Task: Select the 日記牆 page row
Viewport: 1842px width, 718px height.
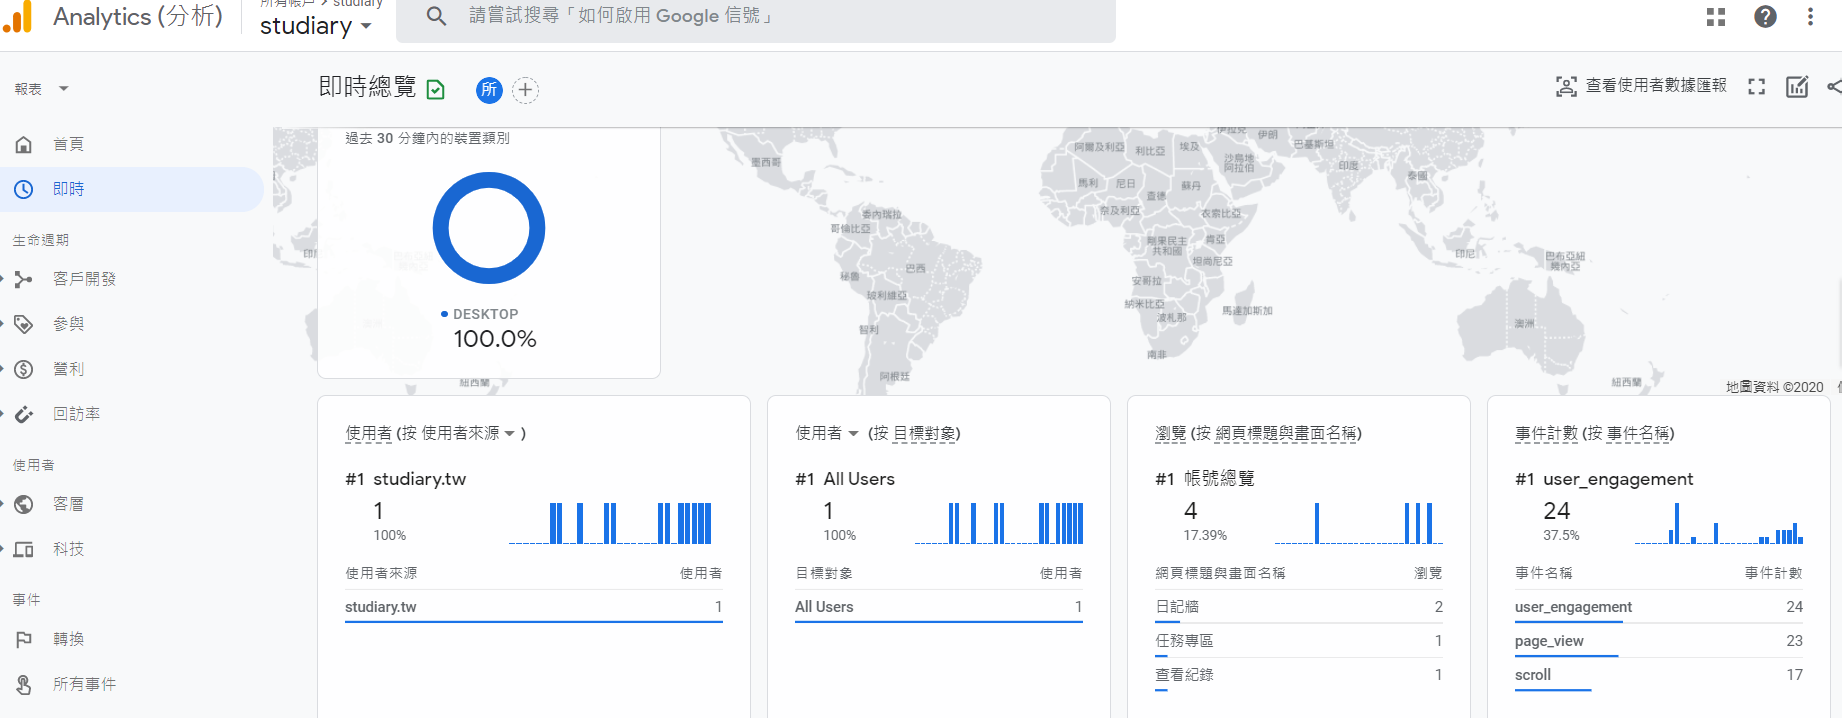Action: (1299, 607)
